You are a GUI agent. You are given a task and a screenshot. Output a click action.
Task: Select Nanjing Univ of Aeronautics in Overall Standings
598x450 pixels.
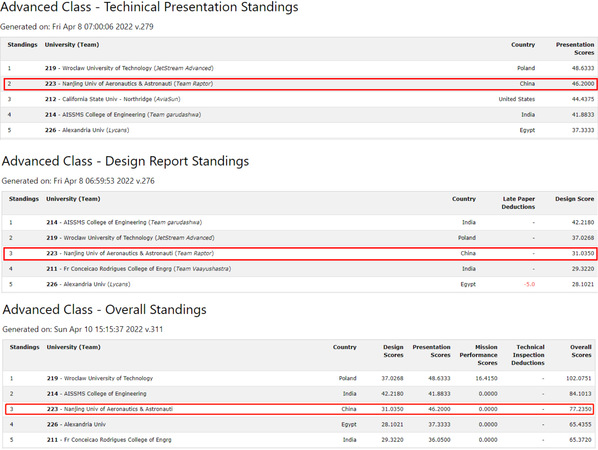[x=110, y=409]
